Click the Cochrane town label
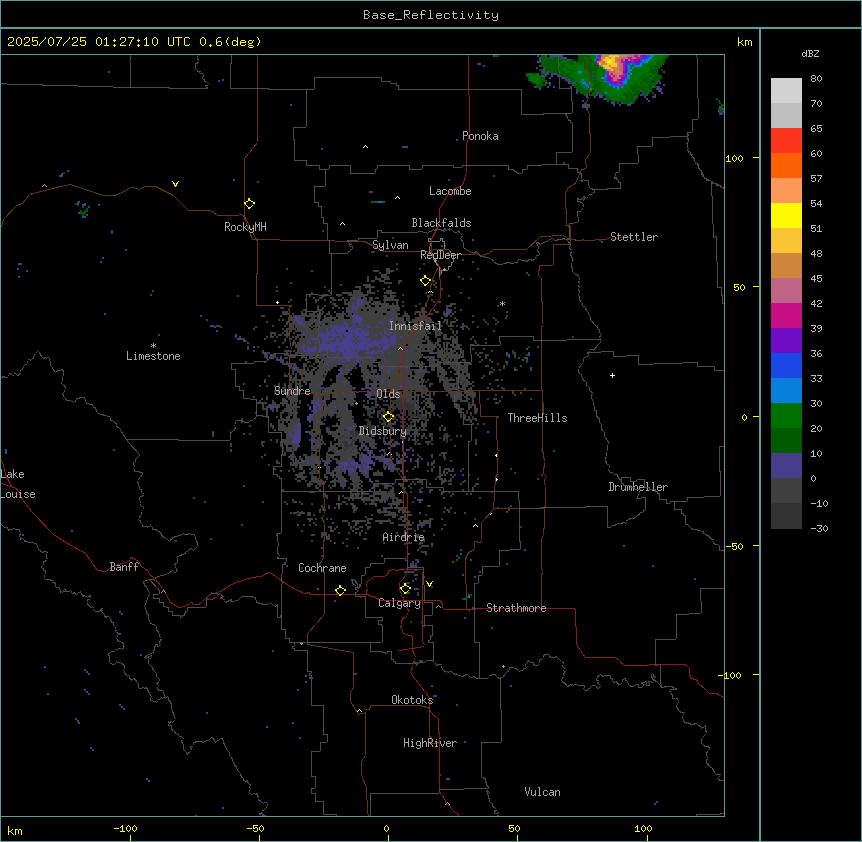Screen dimensions: 862x842 pos(322,568)
